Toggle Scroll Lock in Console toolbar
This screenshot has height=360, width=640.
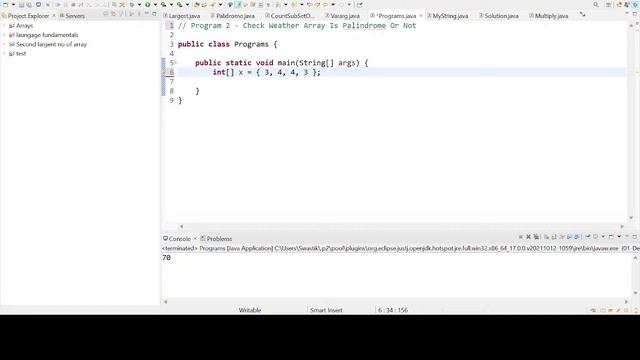(554, 237)
